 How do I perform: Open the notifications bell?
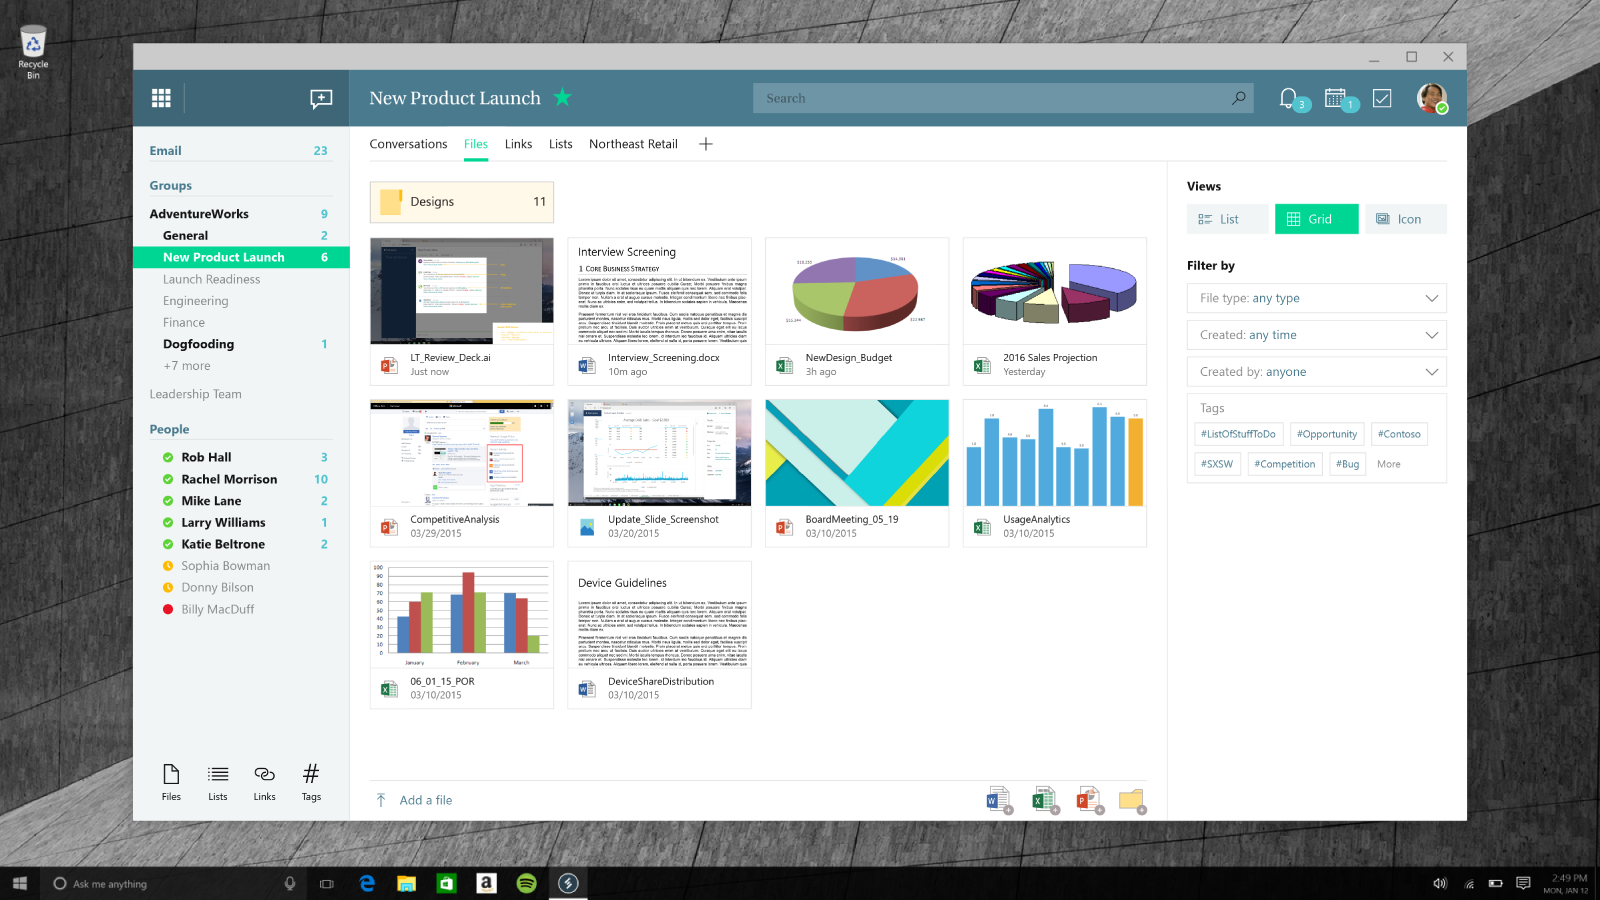(1288, 98)
